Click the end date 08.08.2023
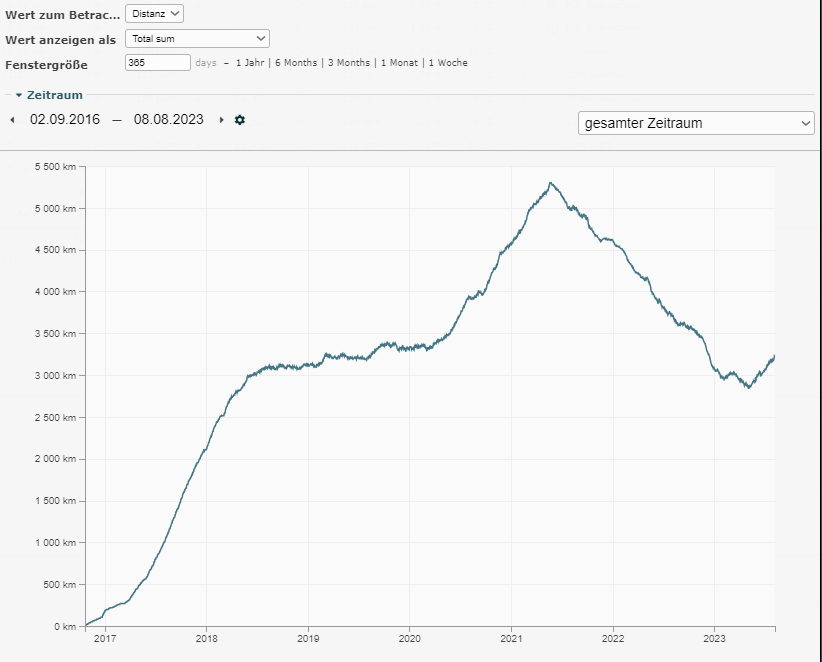 [168, 120]
